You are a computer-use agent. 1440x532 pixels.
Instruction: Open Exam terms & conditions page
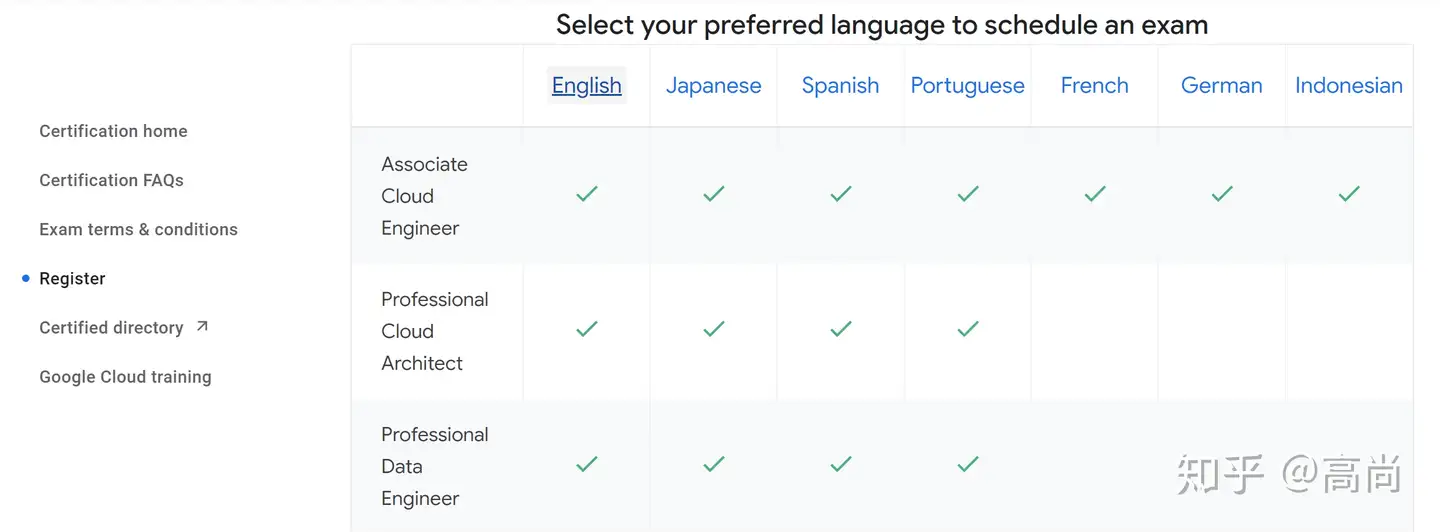138,229
